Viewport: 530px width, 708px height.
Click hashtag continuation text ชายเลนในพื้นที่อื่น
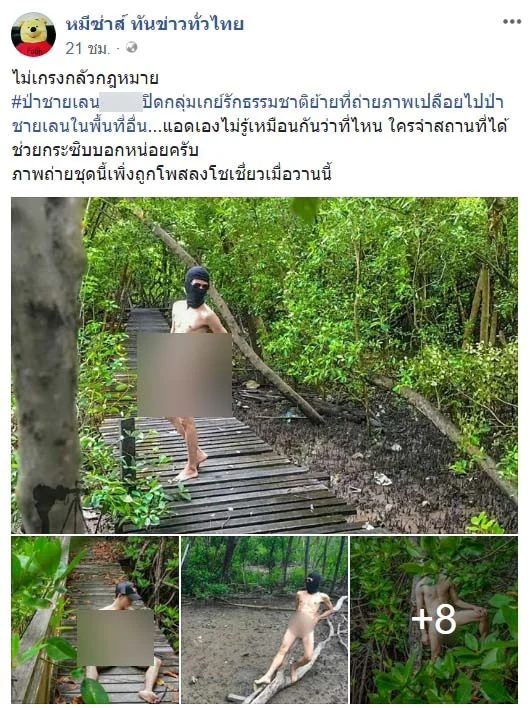click(x=79, y=126)
